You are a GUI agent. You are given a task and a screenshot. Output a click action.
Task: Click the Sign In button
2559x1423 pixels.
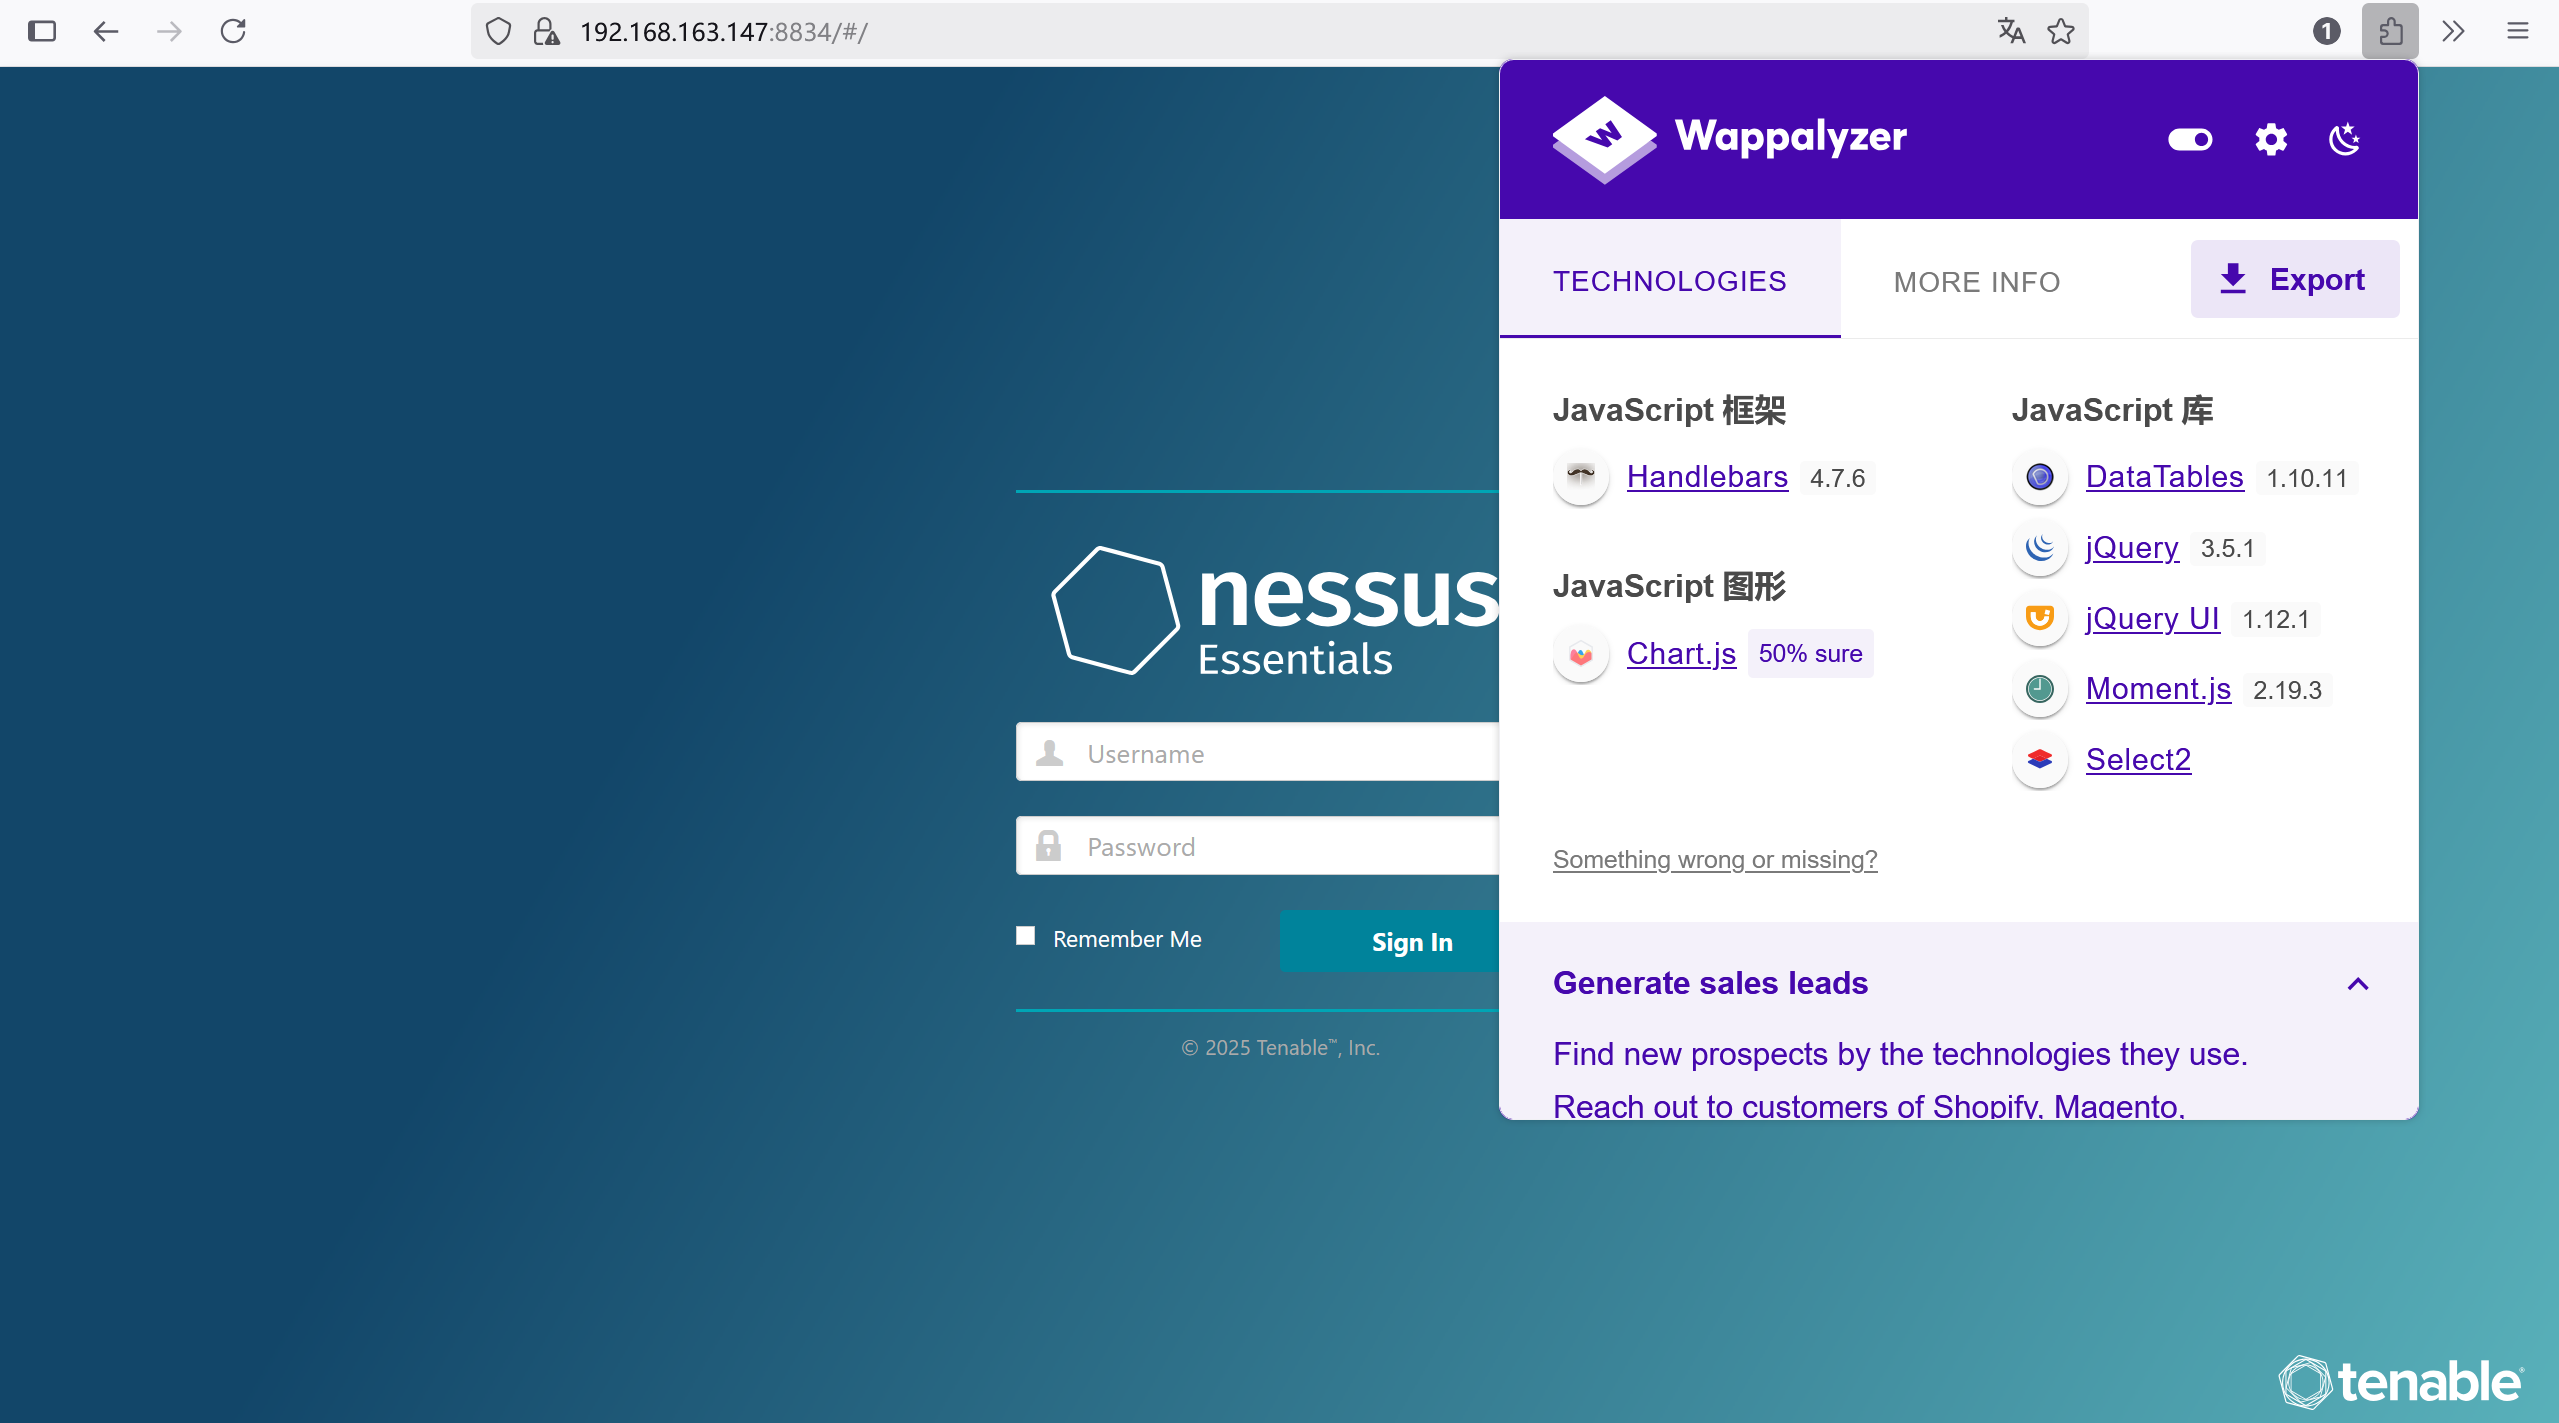point(1389,941)
